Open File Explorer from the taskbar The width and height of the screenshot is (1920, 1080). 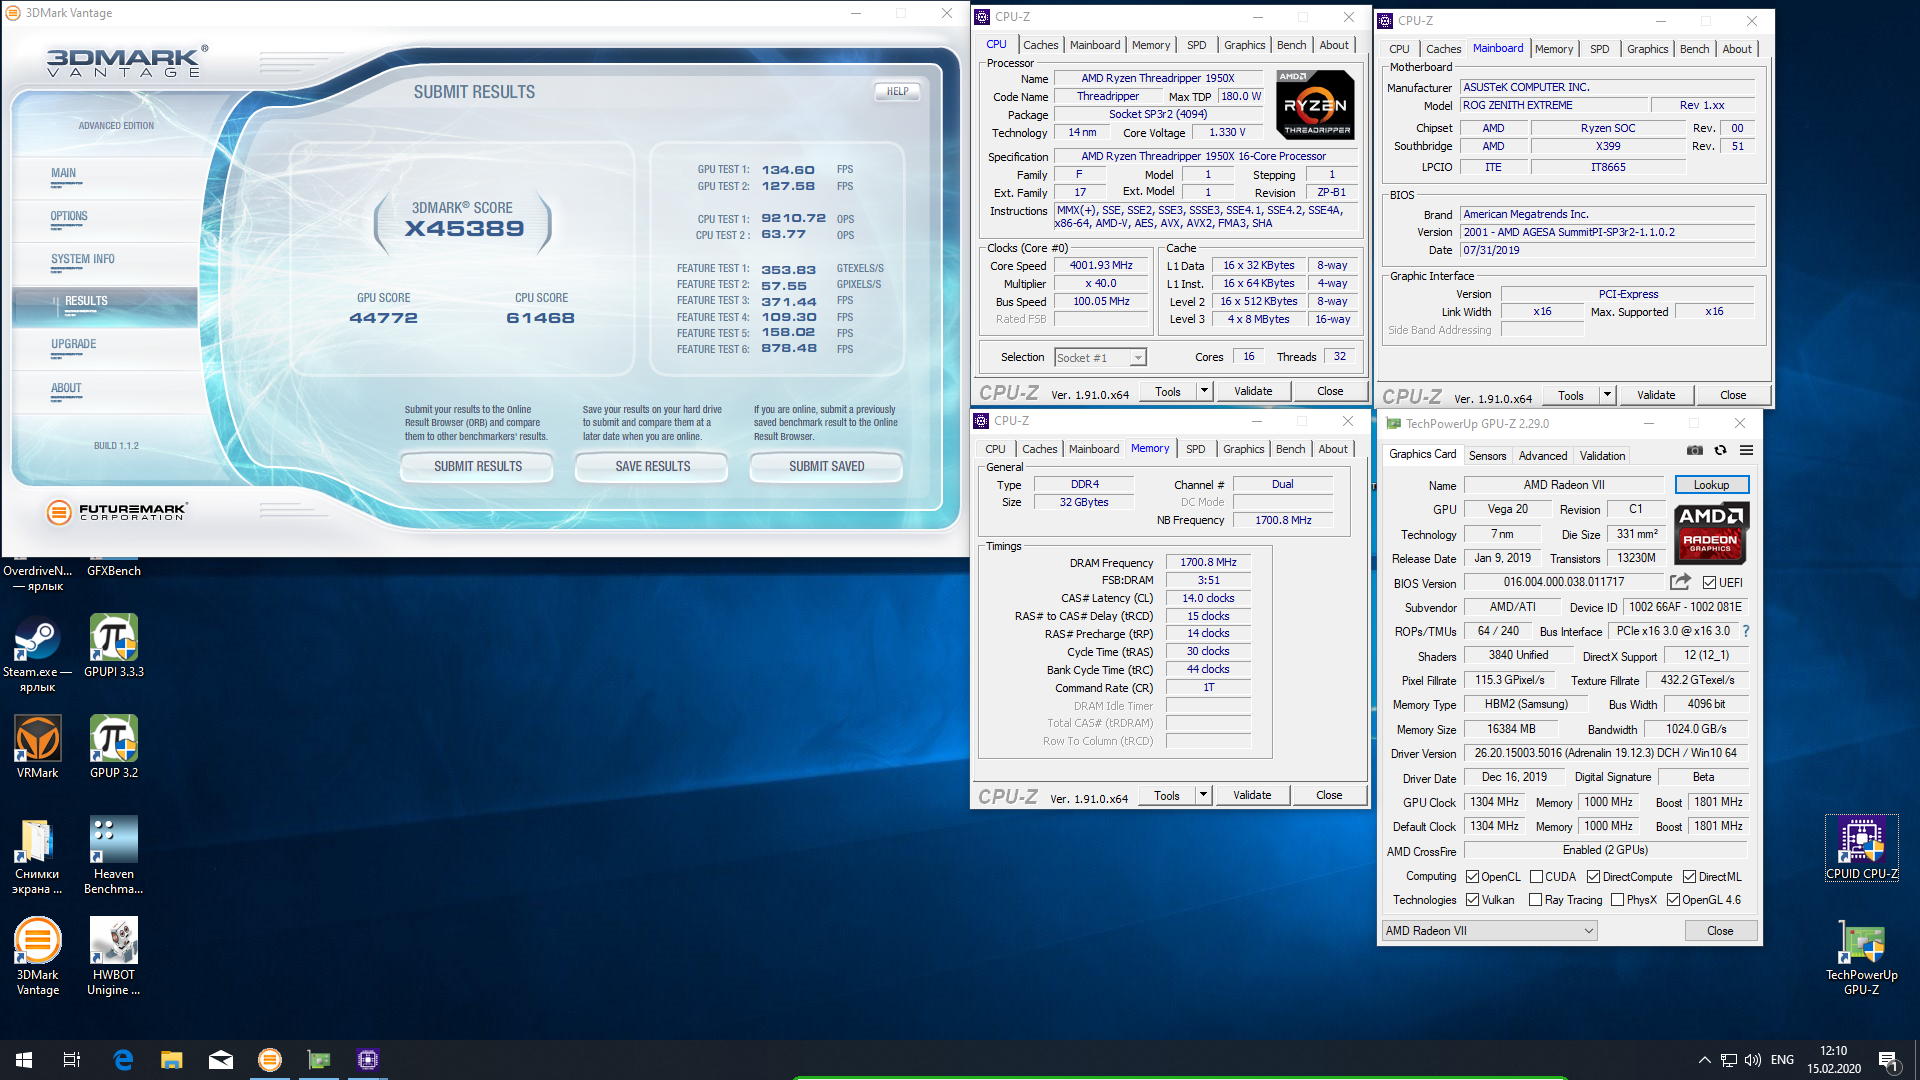[x=172, y=1060]
